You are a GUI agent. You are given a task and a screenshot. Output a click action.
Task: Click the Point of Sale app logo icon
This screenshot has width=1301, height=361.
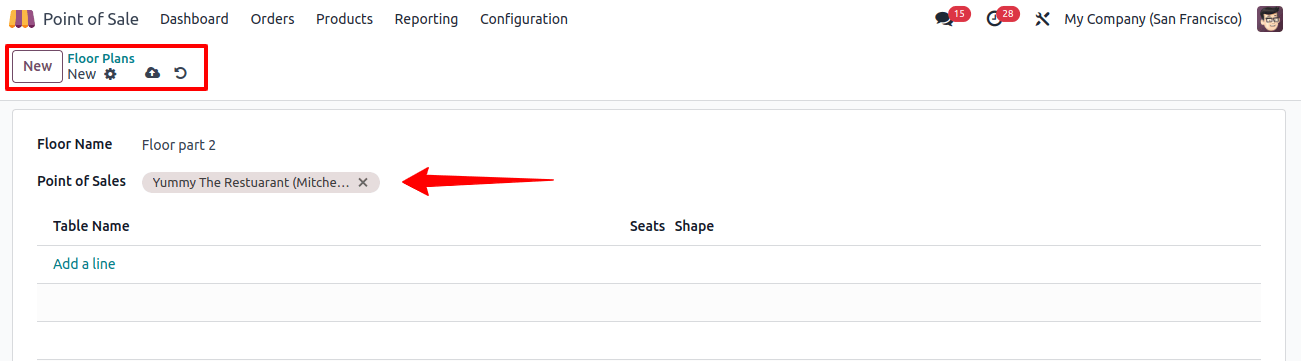tap(22, 19)
